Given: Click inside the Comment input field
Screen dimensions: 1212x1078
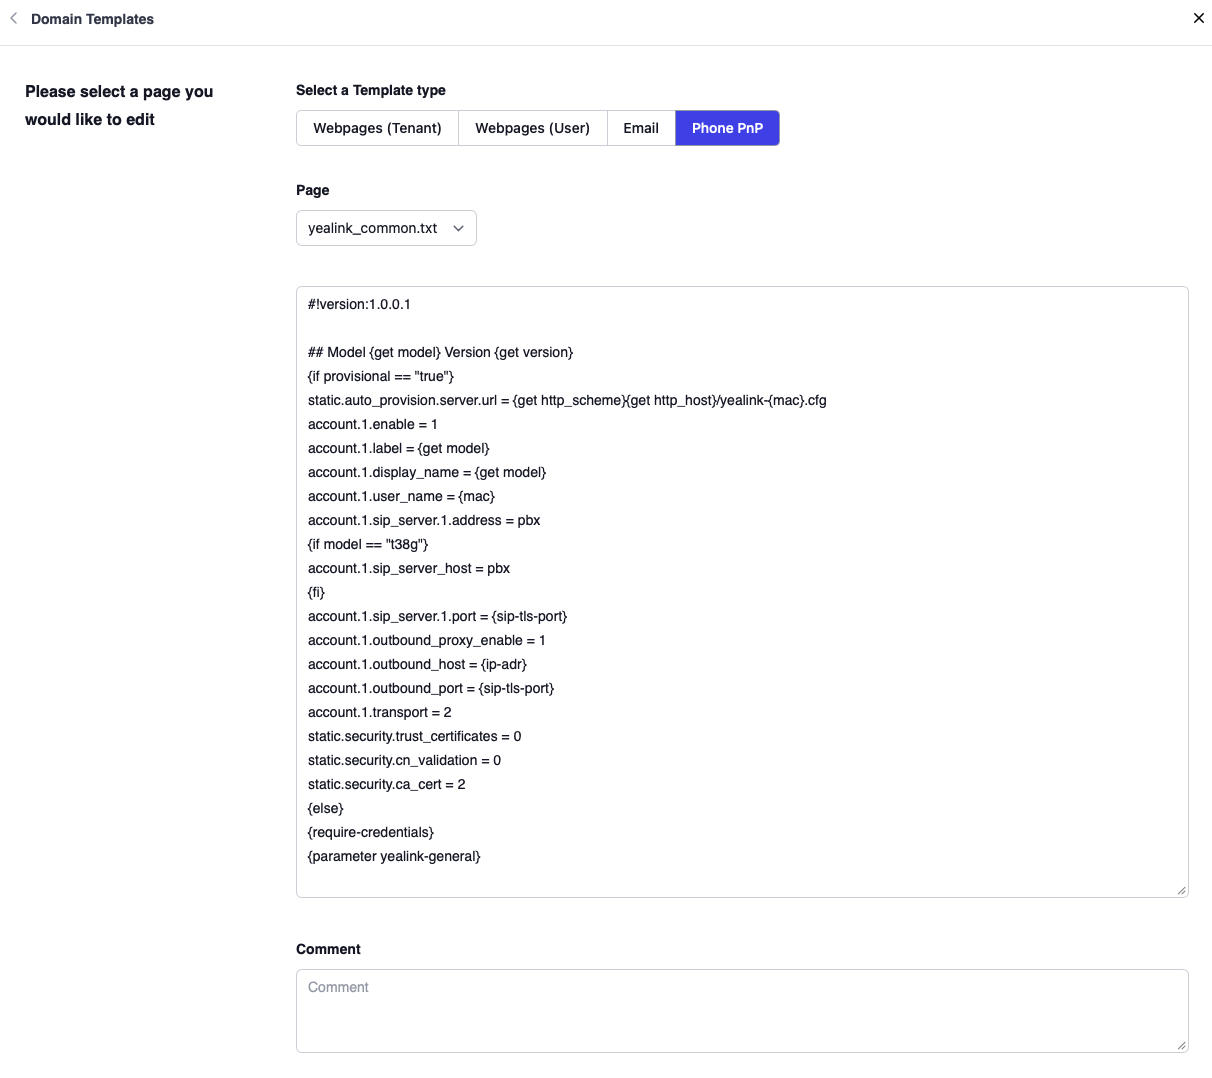Looking at the screenshot, I should [x=700, y=1010].
